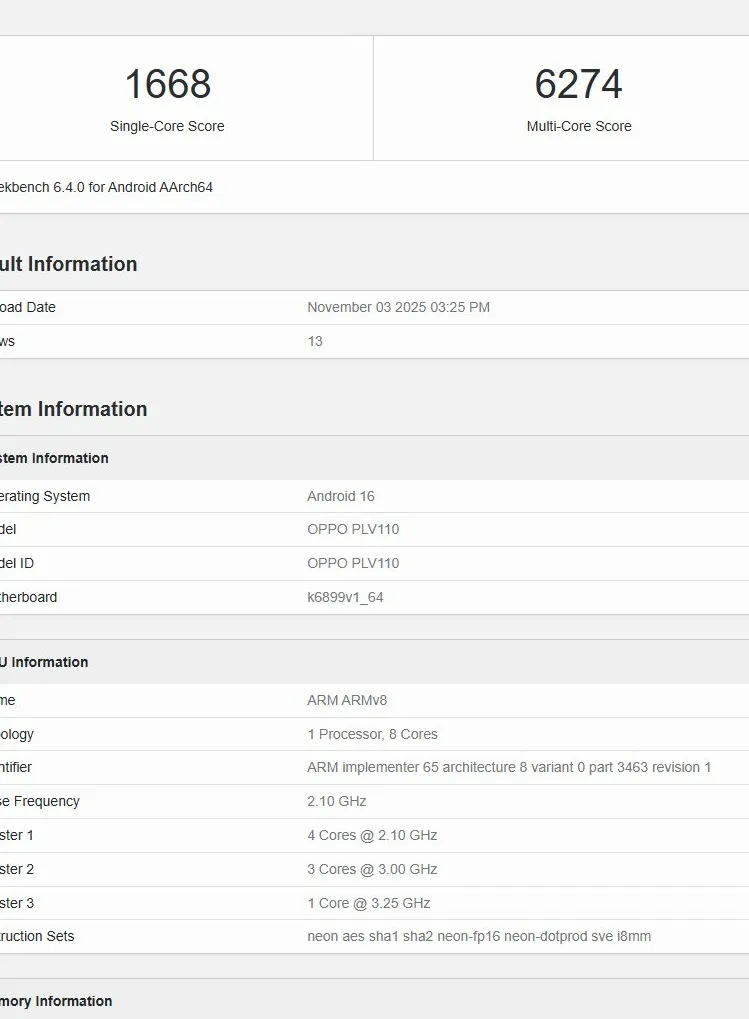Click the single-core score 1668
The height and width of the screenshot is (1019, 749).
(167, 84)
